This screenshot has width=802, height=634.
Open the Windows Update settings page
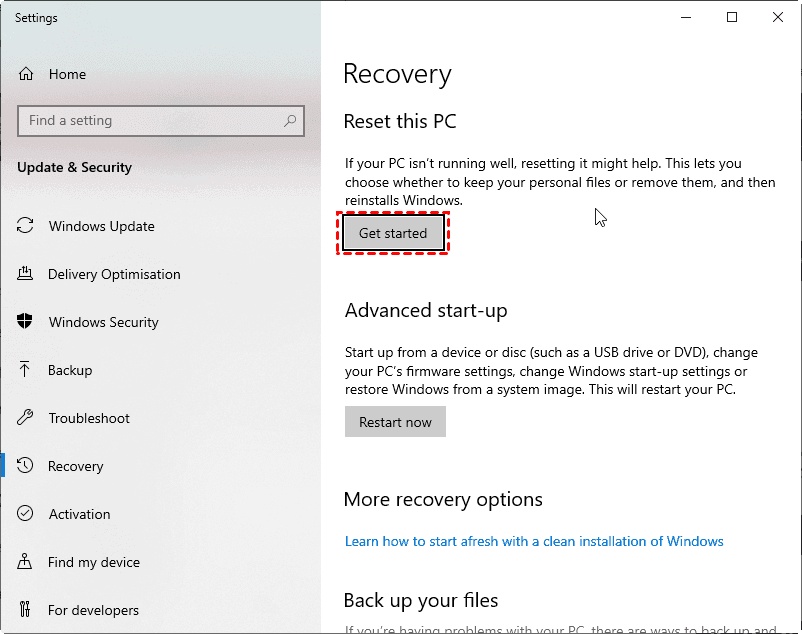pos(101,226)
